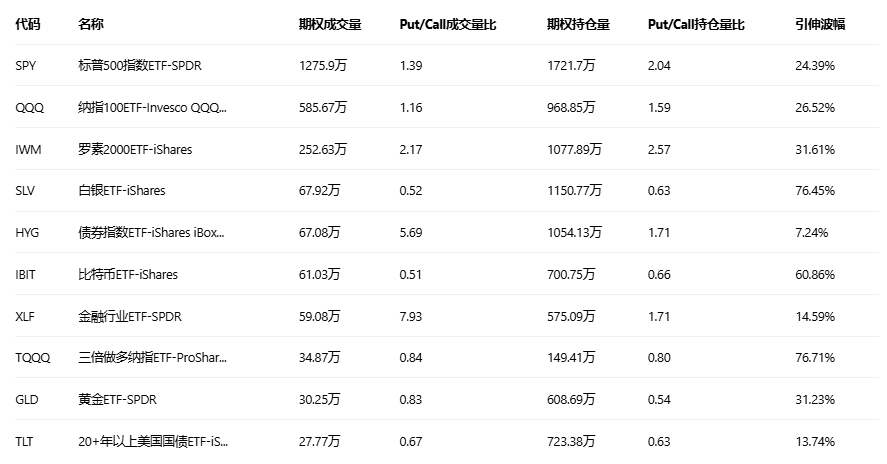
Task: Click 三倍做多纳指ETF-ProShares name
Action: 152,358
